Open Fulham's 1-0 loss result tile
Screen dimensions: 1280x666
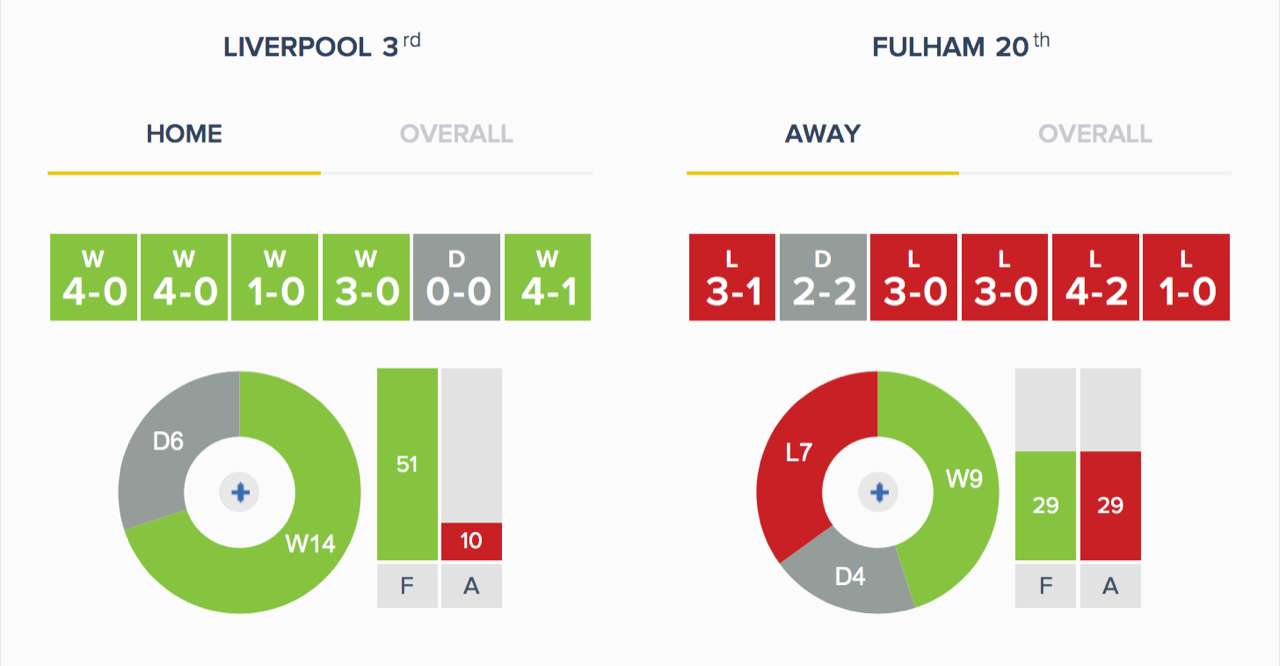(1186, 277)
